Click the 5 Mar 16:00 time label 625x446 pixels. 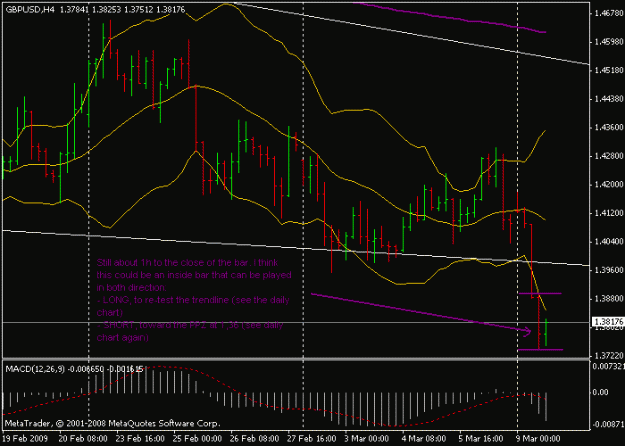[481, 438]
